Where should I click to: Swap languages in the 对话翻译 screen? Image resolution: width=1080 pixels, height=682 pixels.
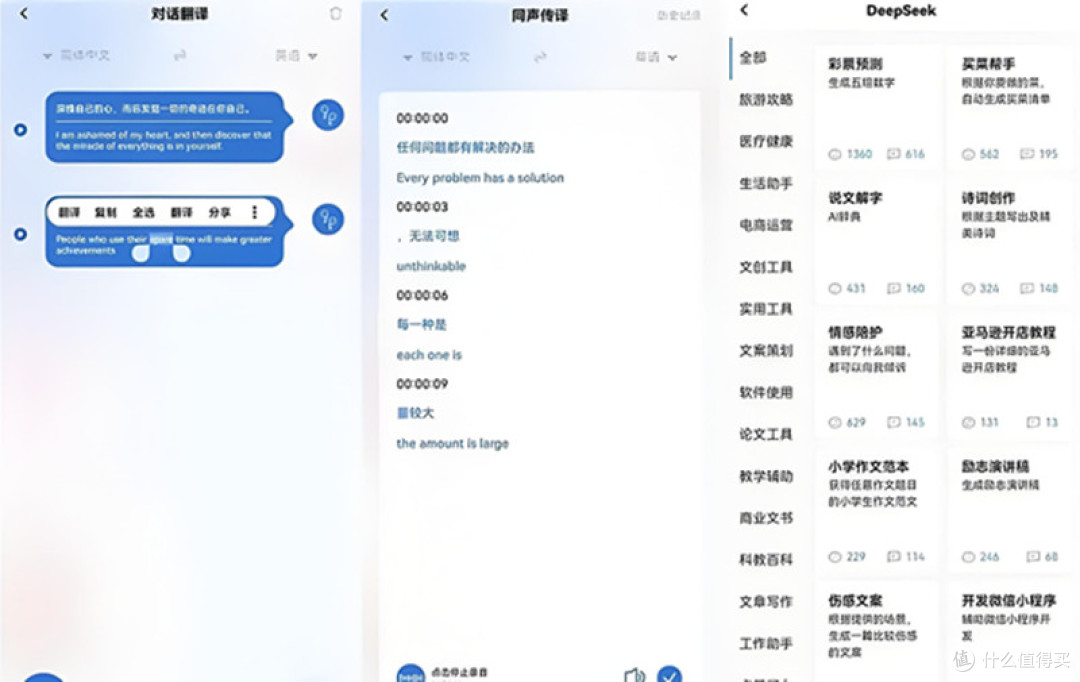point(180,55)
